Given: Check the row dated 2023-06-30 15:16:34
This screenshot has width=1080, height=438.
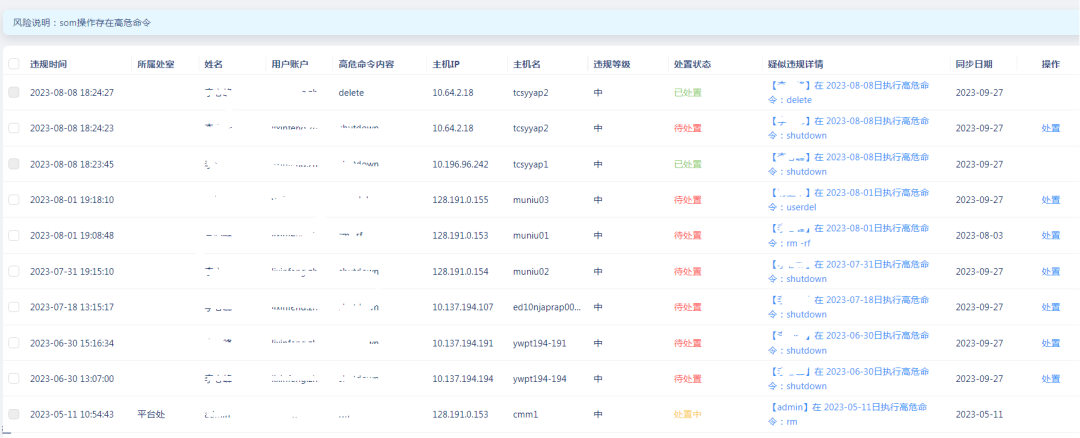Looking at the screenshot, I should click(x=14, y=343).
